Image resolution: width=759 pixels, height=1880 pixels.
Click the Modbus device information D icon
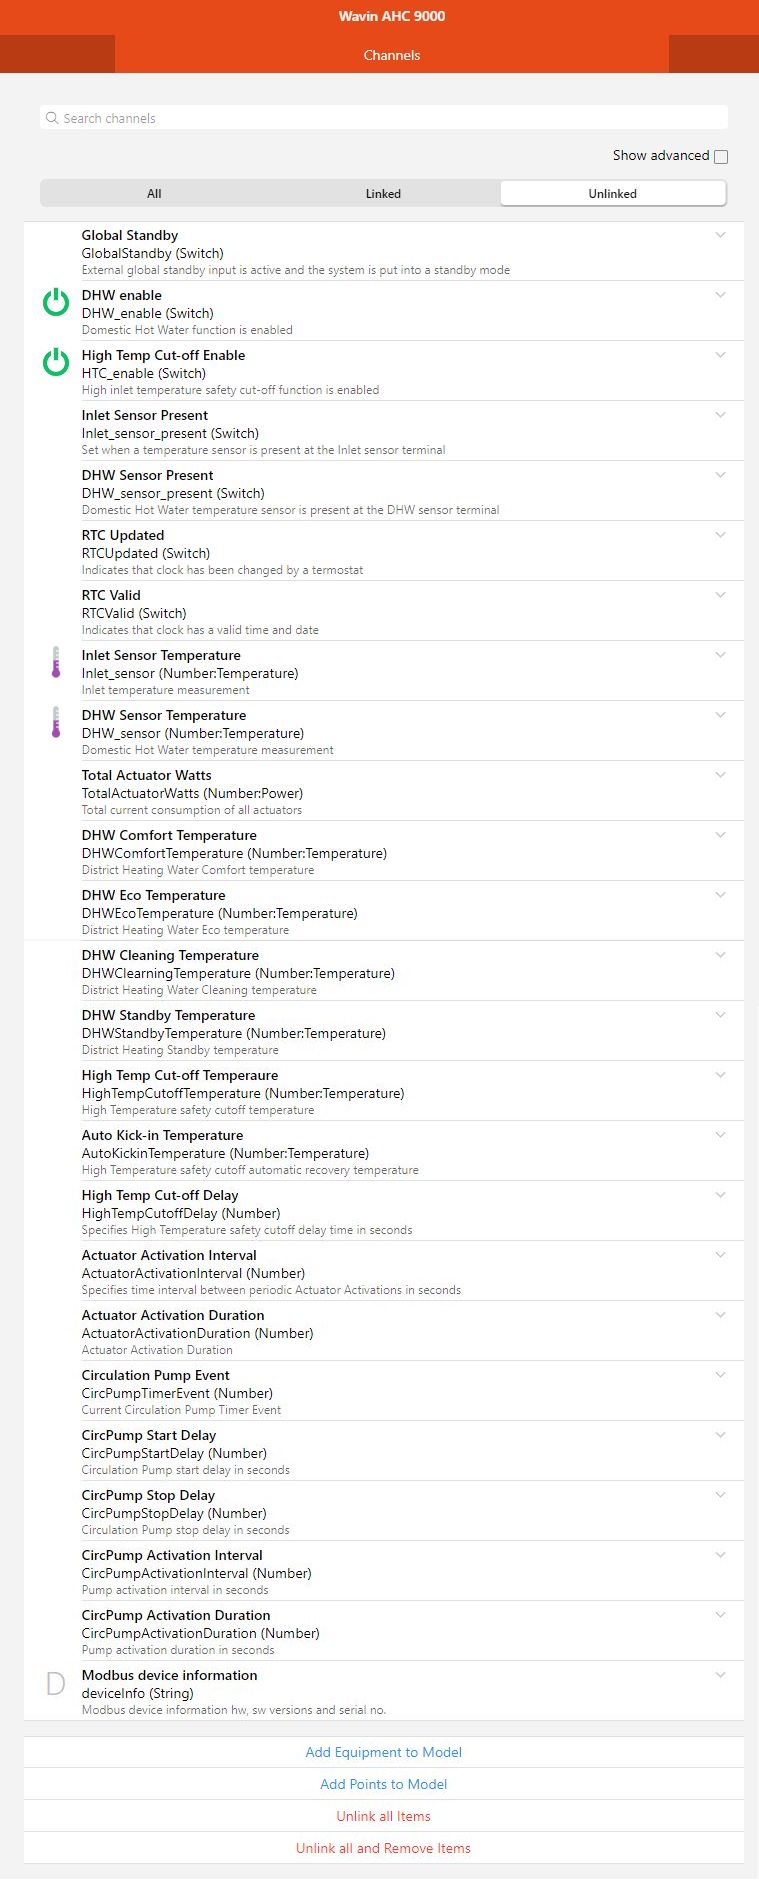[x=56, y=1684]
